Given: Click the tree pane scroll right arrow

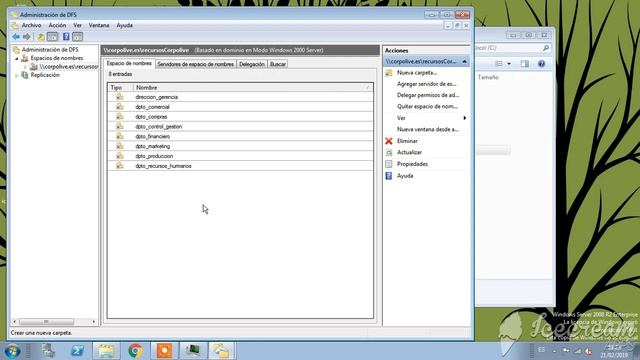Looking at the screenshot, I should (x=93, y=322).
